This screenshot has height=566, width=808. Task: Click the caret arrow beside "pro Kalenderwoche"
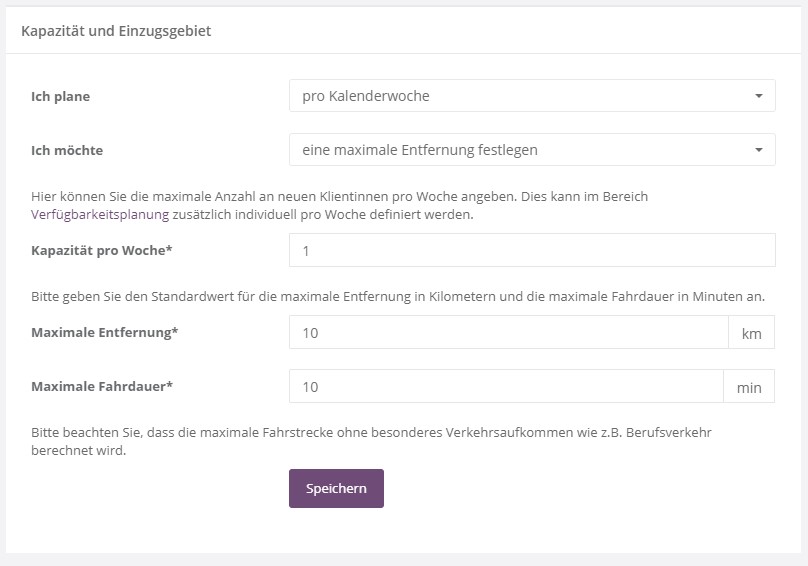(759, 97)
